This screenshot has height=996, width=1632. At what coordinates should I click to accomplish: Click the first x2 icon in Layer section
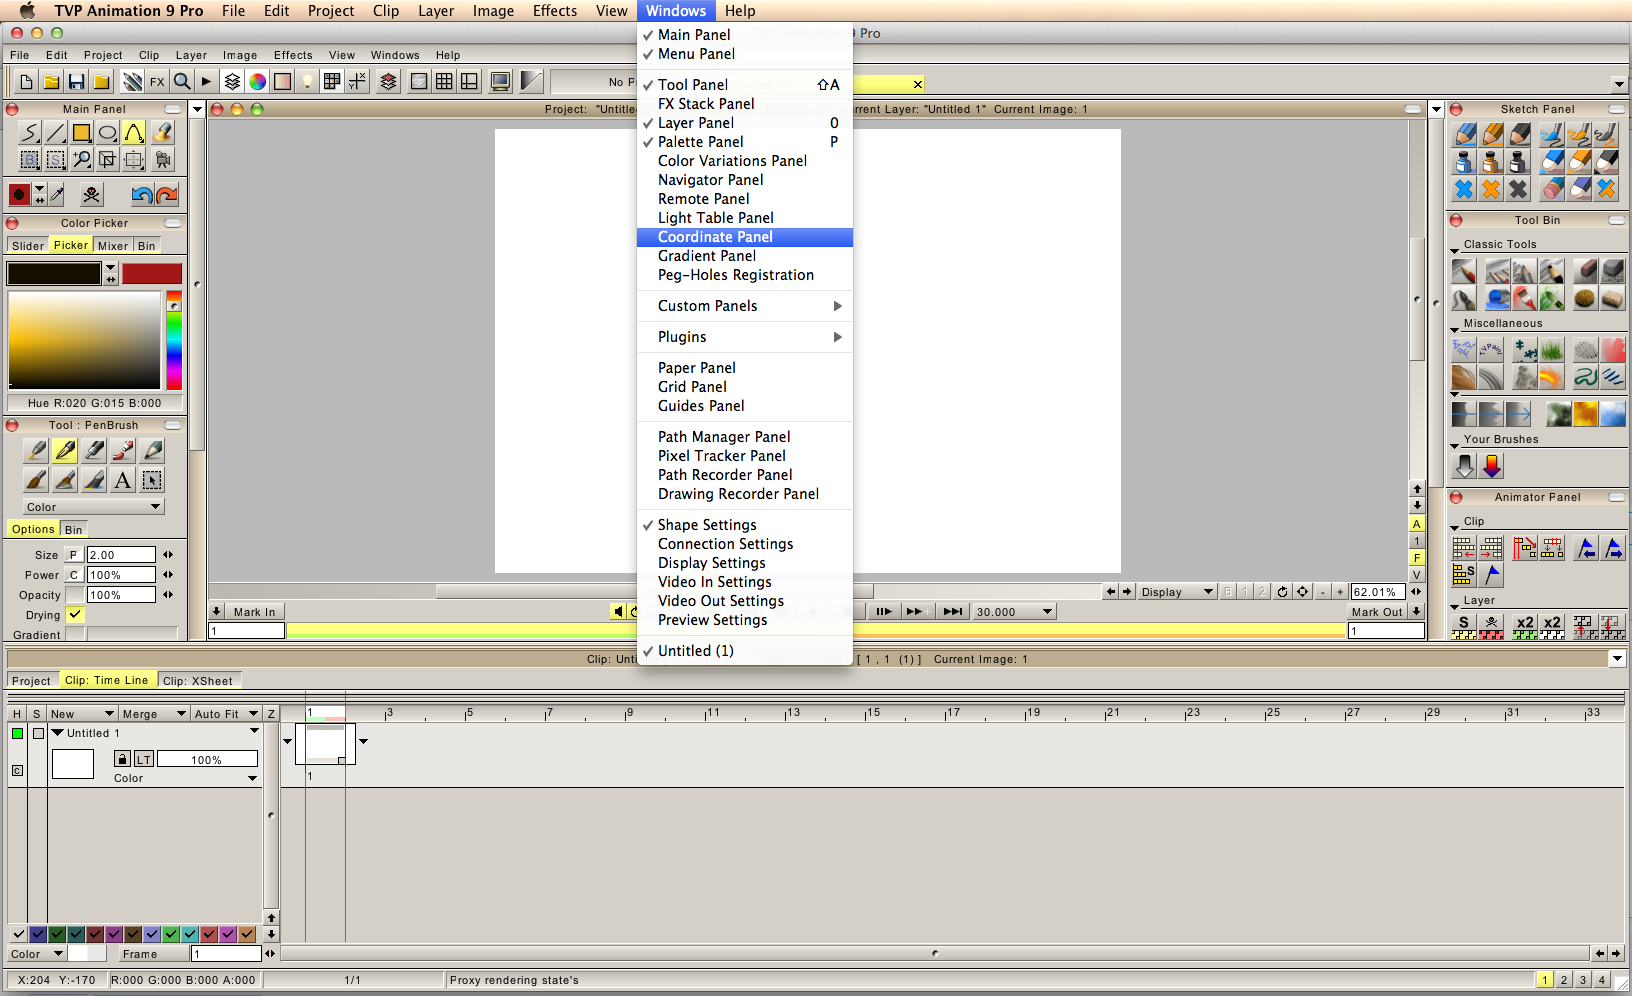click(1524, 626)
